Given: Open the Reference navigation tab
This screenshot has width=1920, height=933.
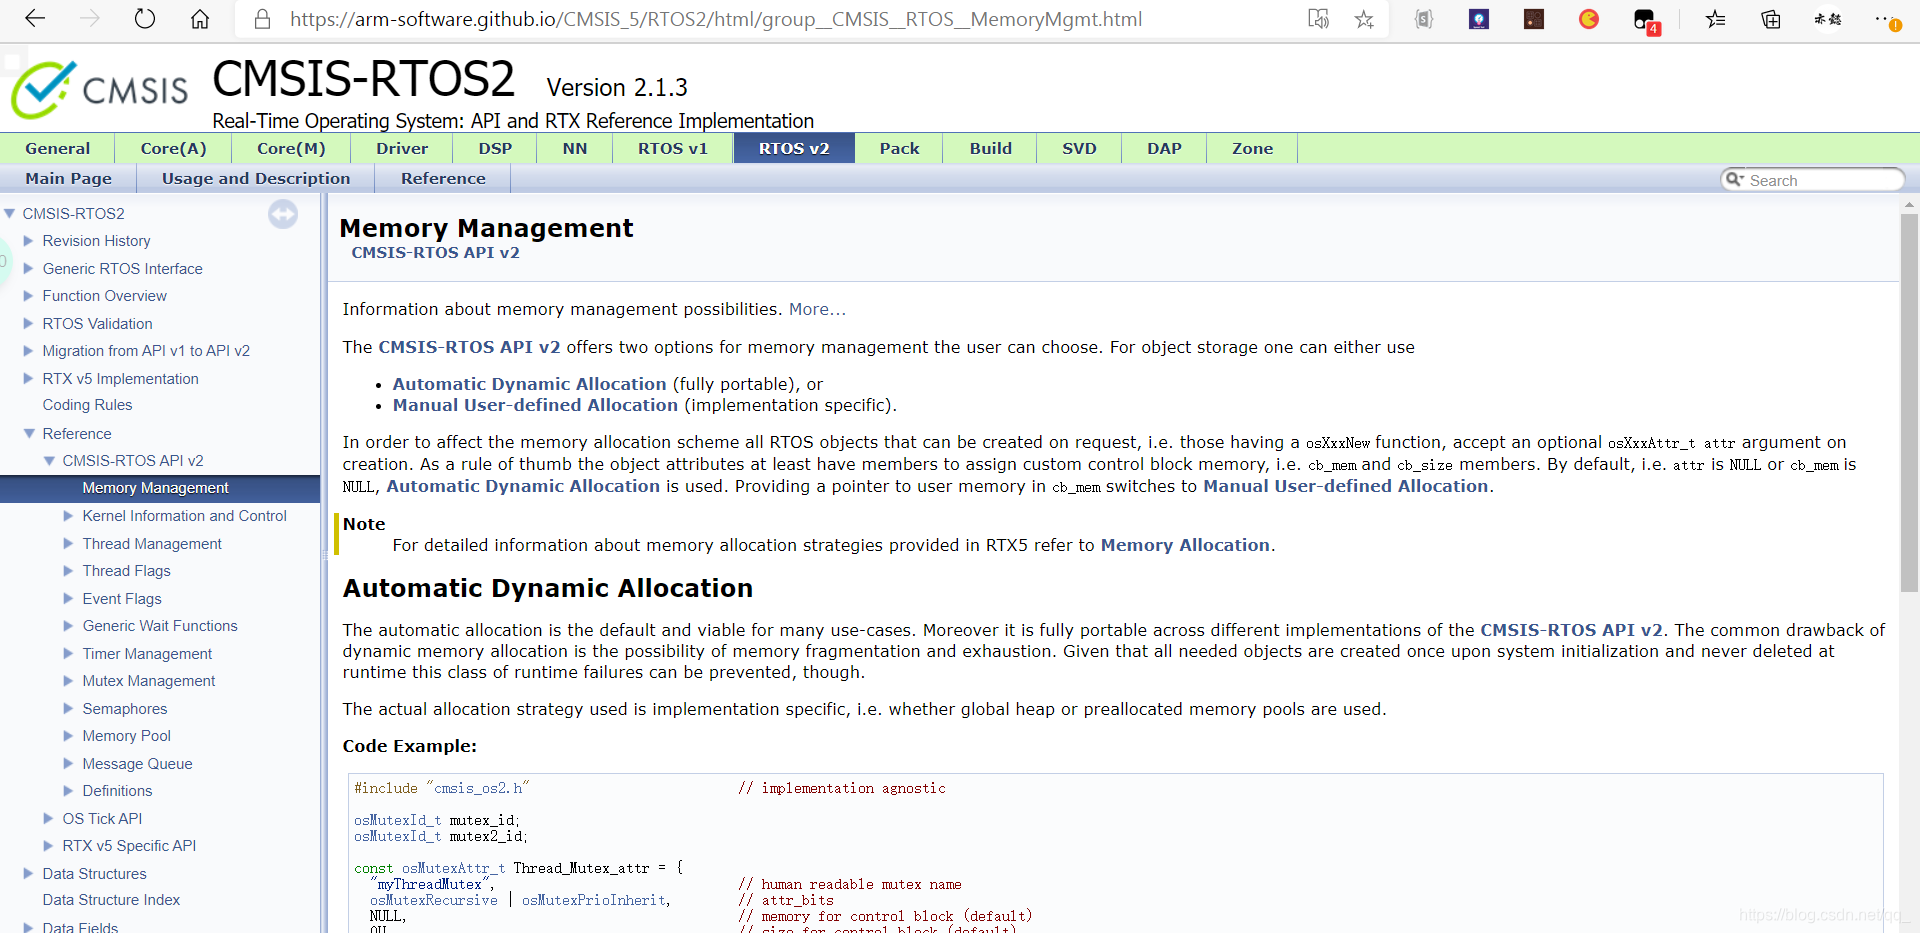Looking at the screenshot, I should click(443, 178).
